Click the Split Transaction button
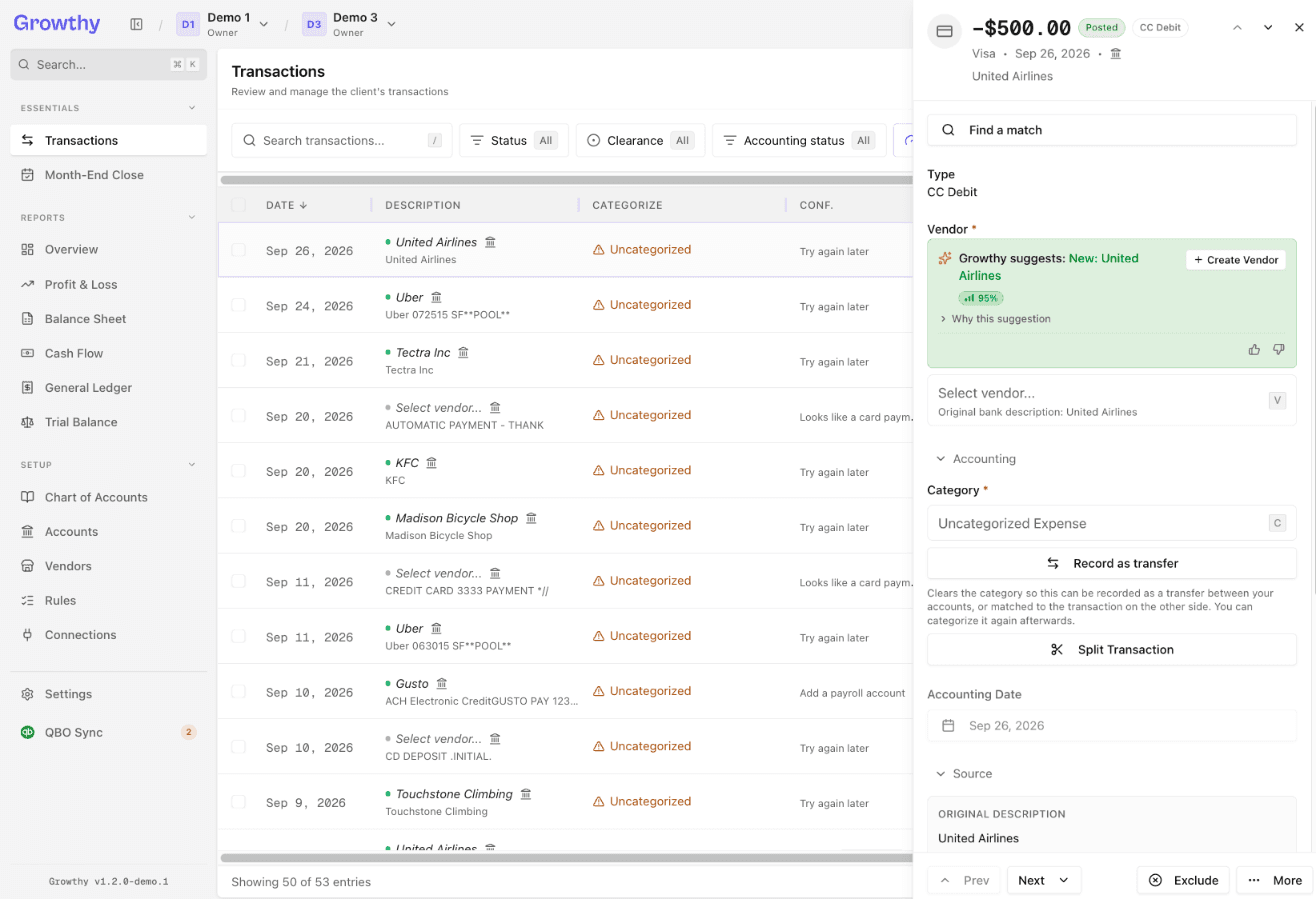Viewport: 1316px width, 899px height. click(1112, 650)
